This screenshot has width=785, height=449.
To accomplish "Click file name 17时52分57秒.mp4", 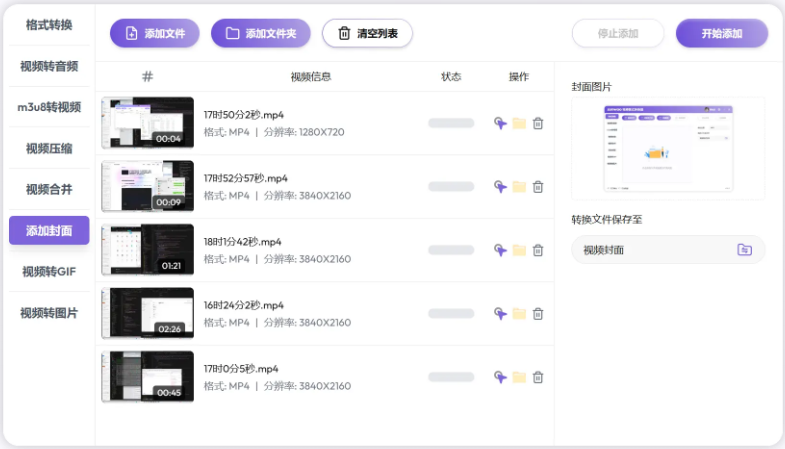I will [x=245, y=178].
